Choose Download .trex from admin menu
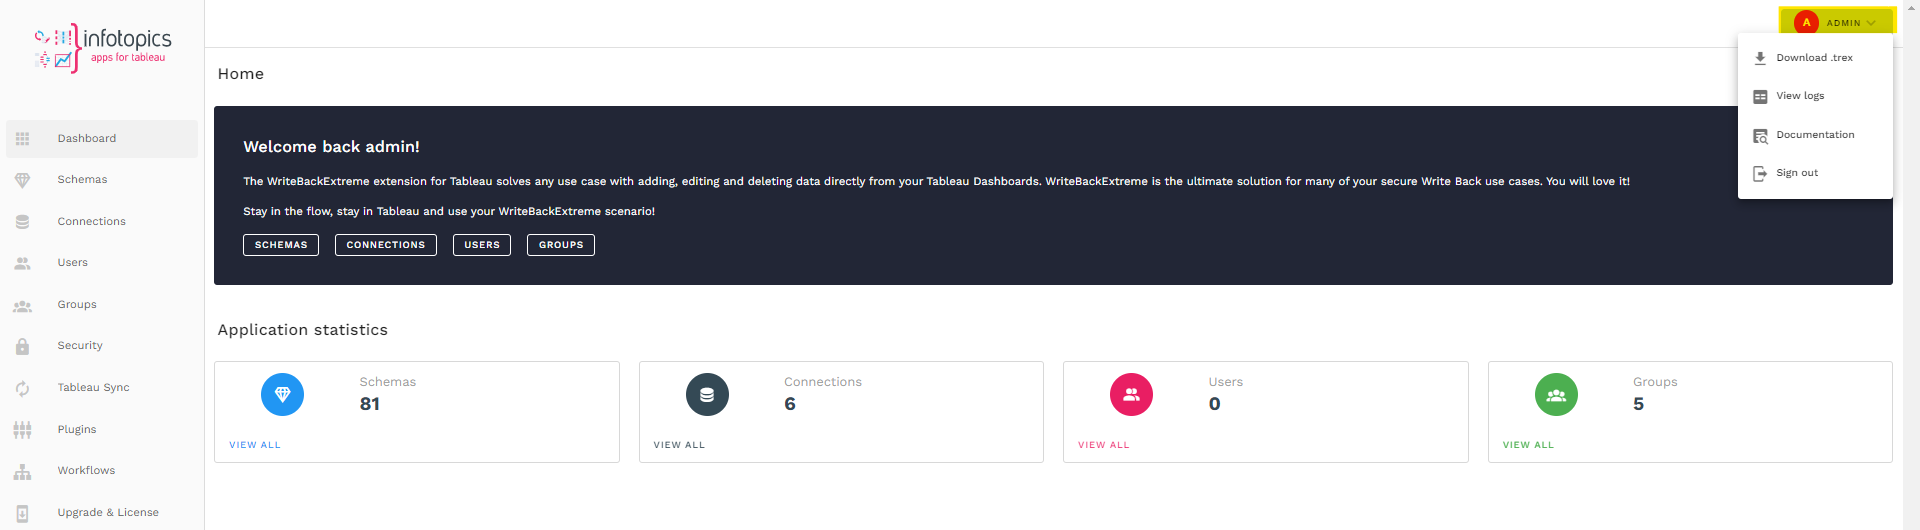Viewport: 1920px width, 530px height. click(1815, 58)
